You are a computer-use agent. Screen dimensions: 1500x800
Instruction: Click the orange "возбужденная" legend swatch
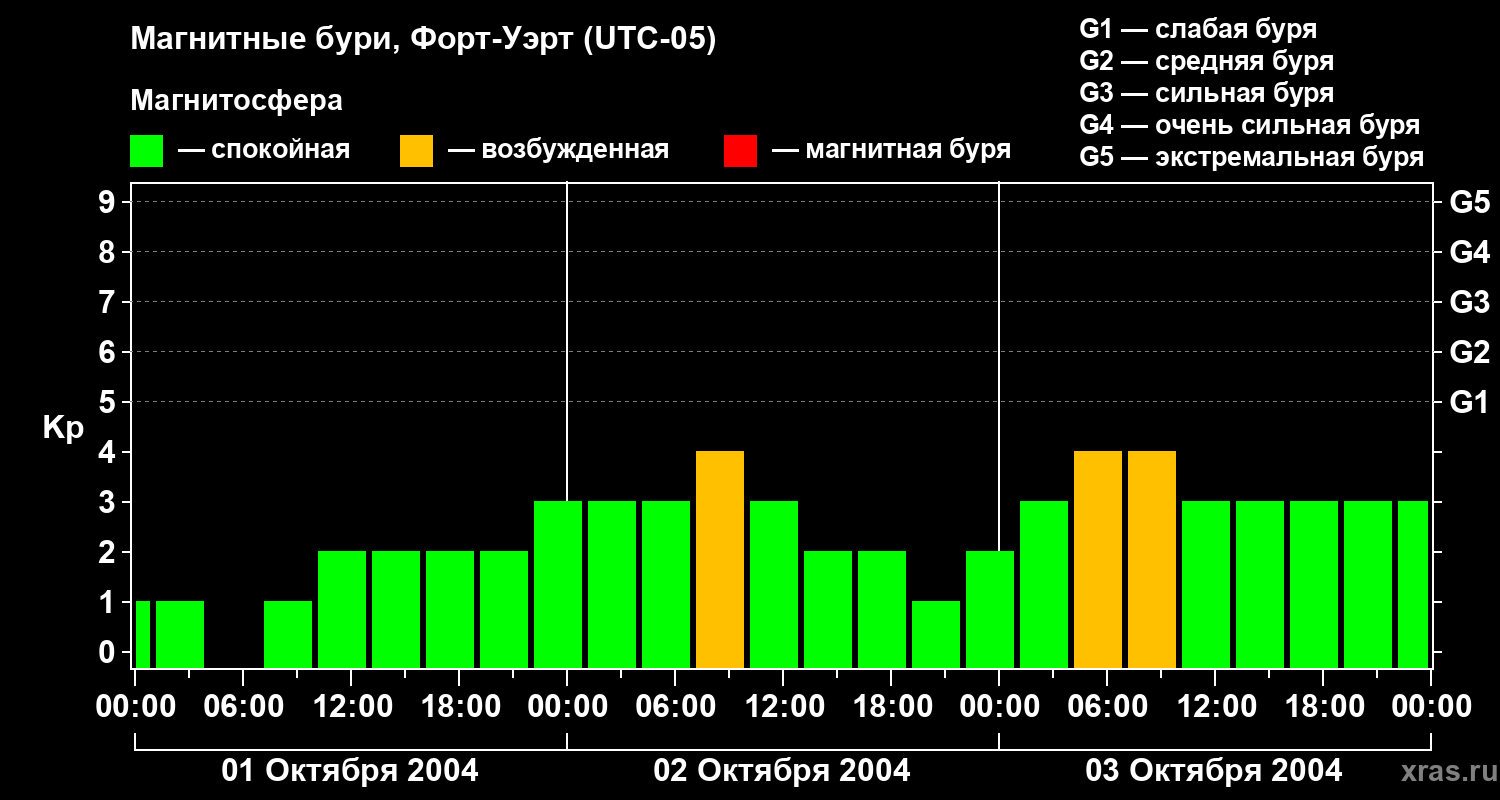coord(416,151)
